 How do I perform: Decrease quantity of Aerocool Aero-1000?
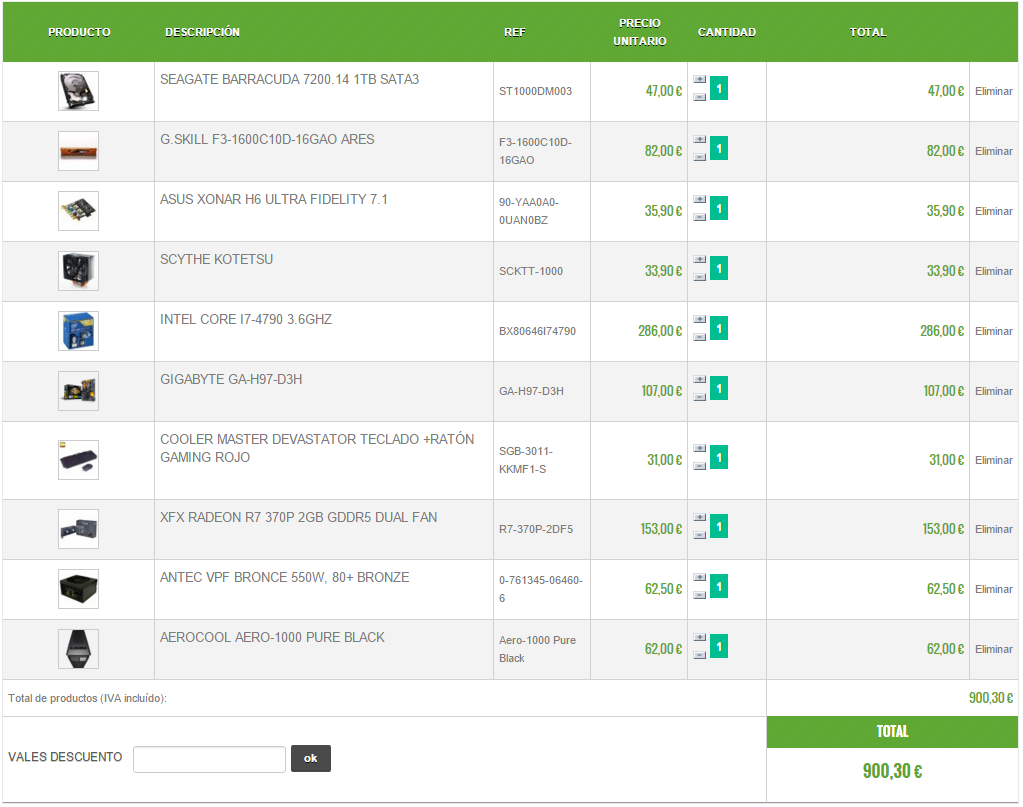click(x=699, y=656)
